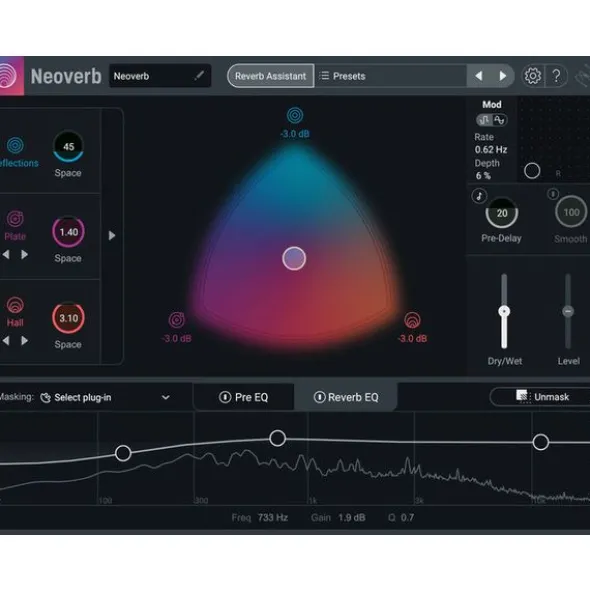Select the mid EQ node near 733 Hz
Screen dimensions: 590x591
277,438
